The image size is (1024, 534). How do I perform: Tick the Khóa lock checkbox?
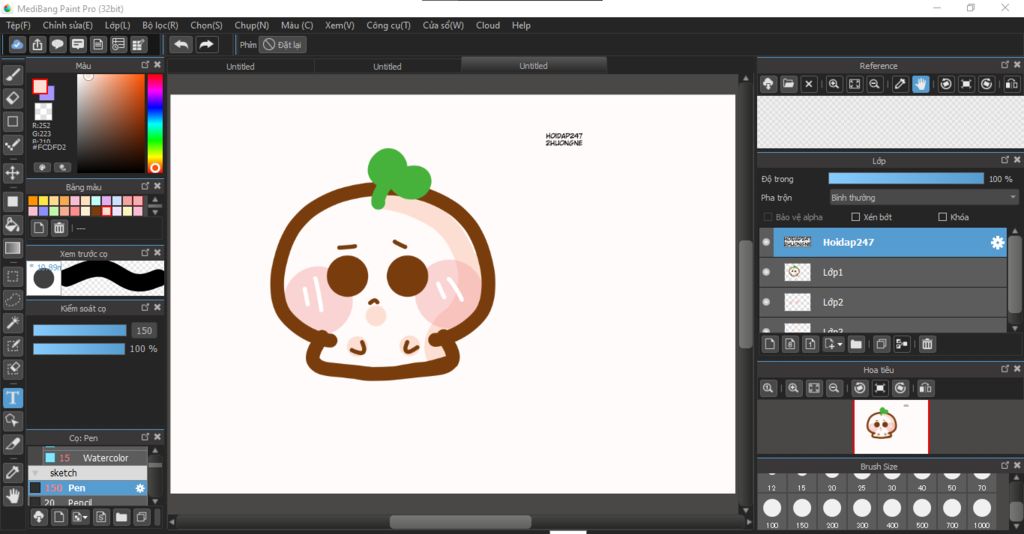coord(942,217)
